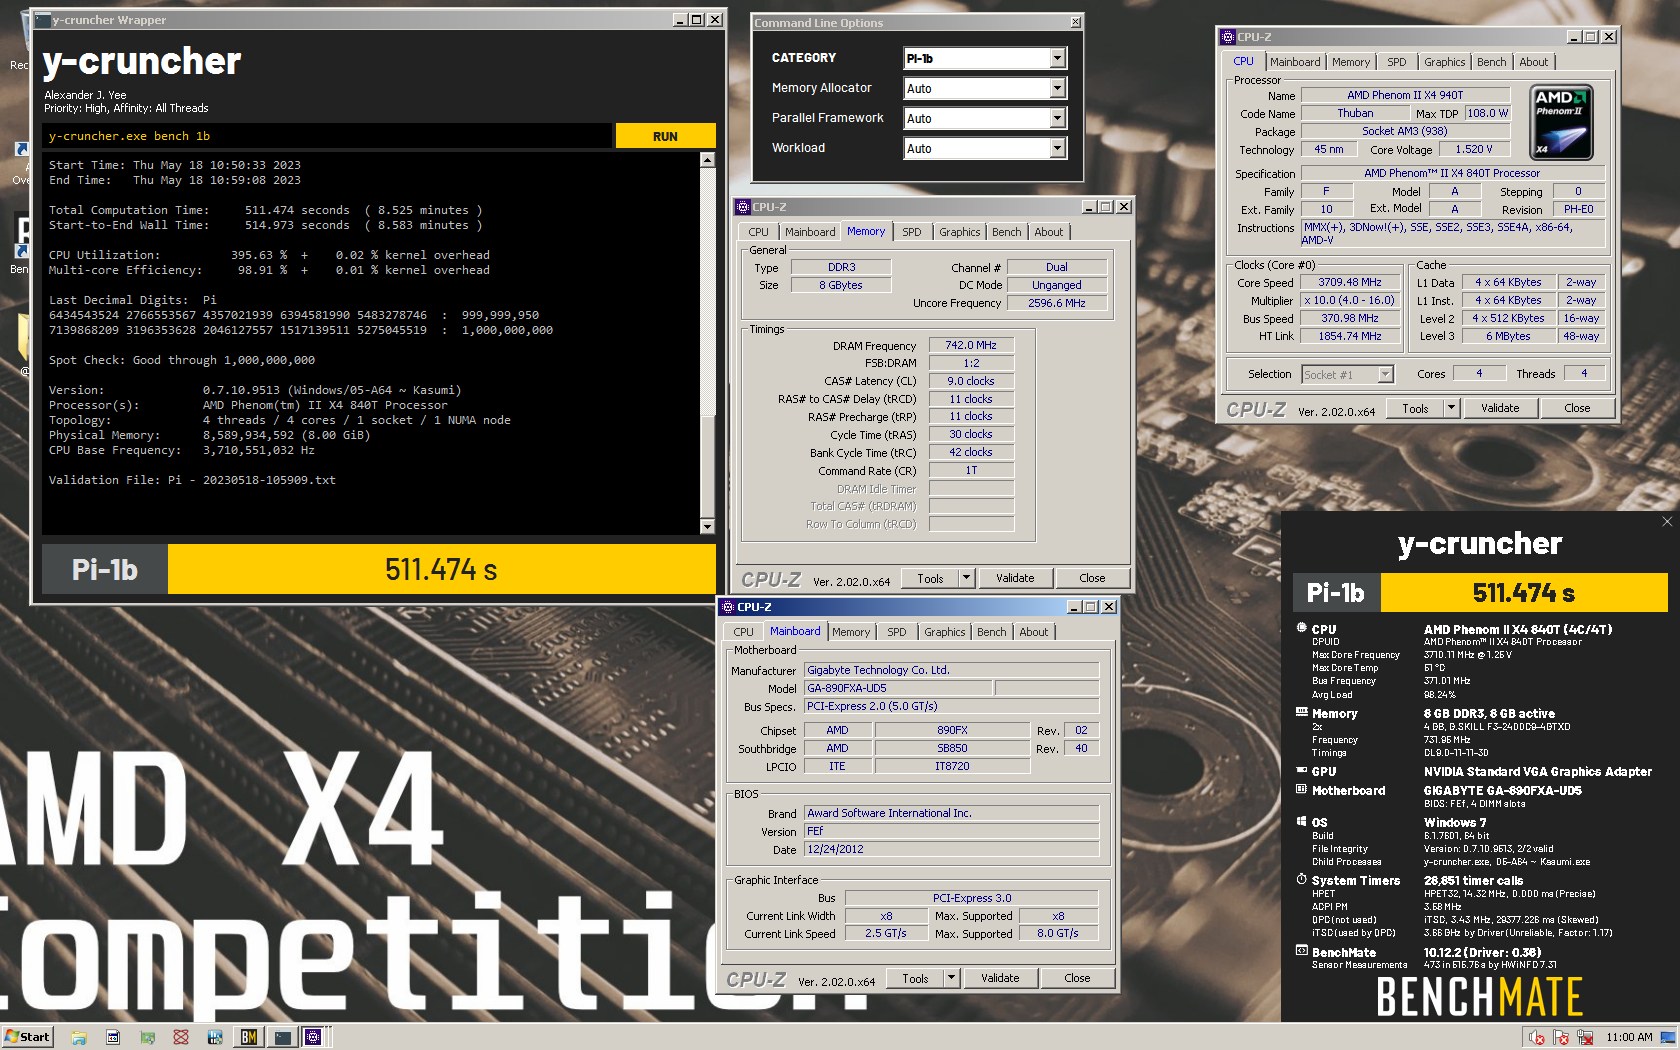Image resolution: width=1680 pixels, height=1050 pixels.
Task: Open Bench tab in CPU-Z CPU window
Action: coord(1491,62)
